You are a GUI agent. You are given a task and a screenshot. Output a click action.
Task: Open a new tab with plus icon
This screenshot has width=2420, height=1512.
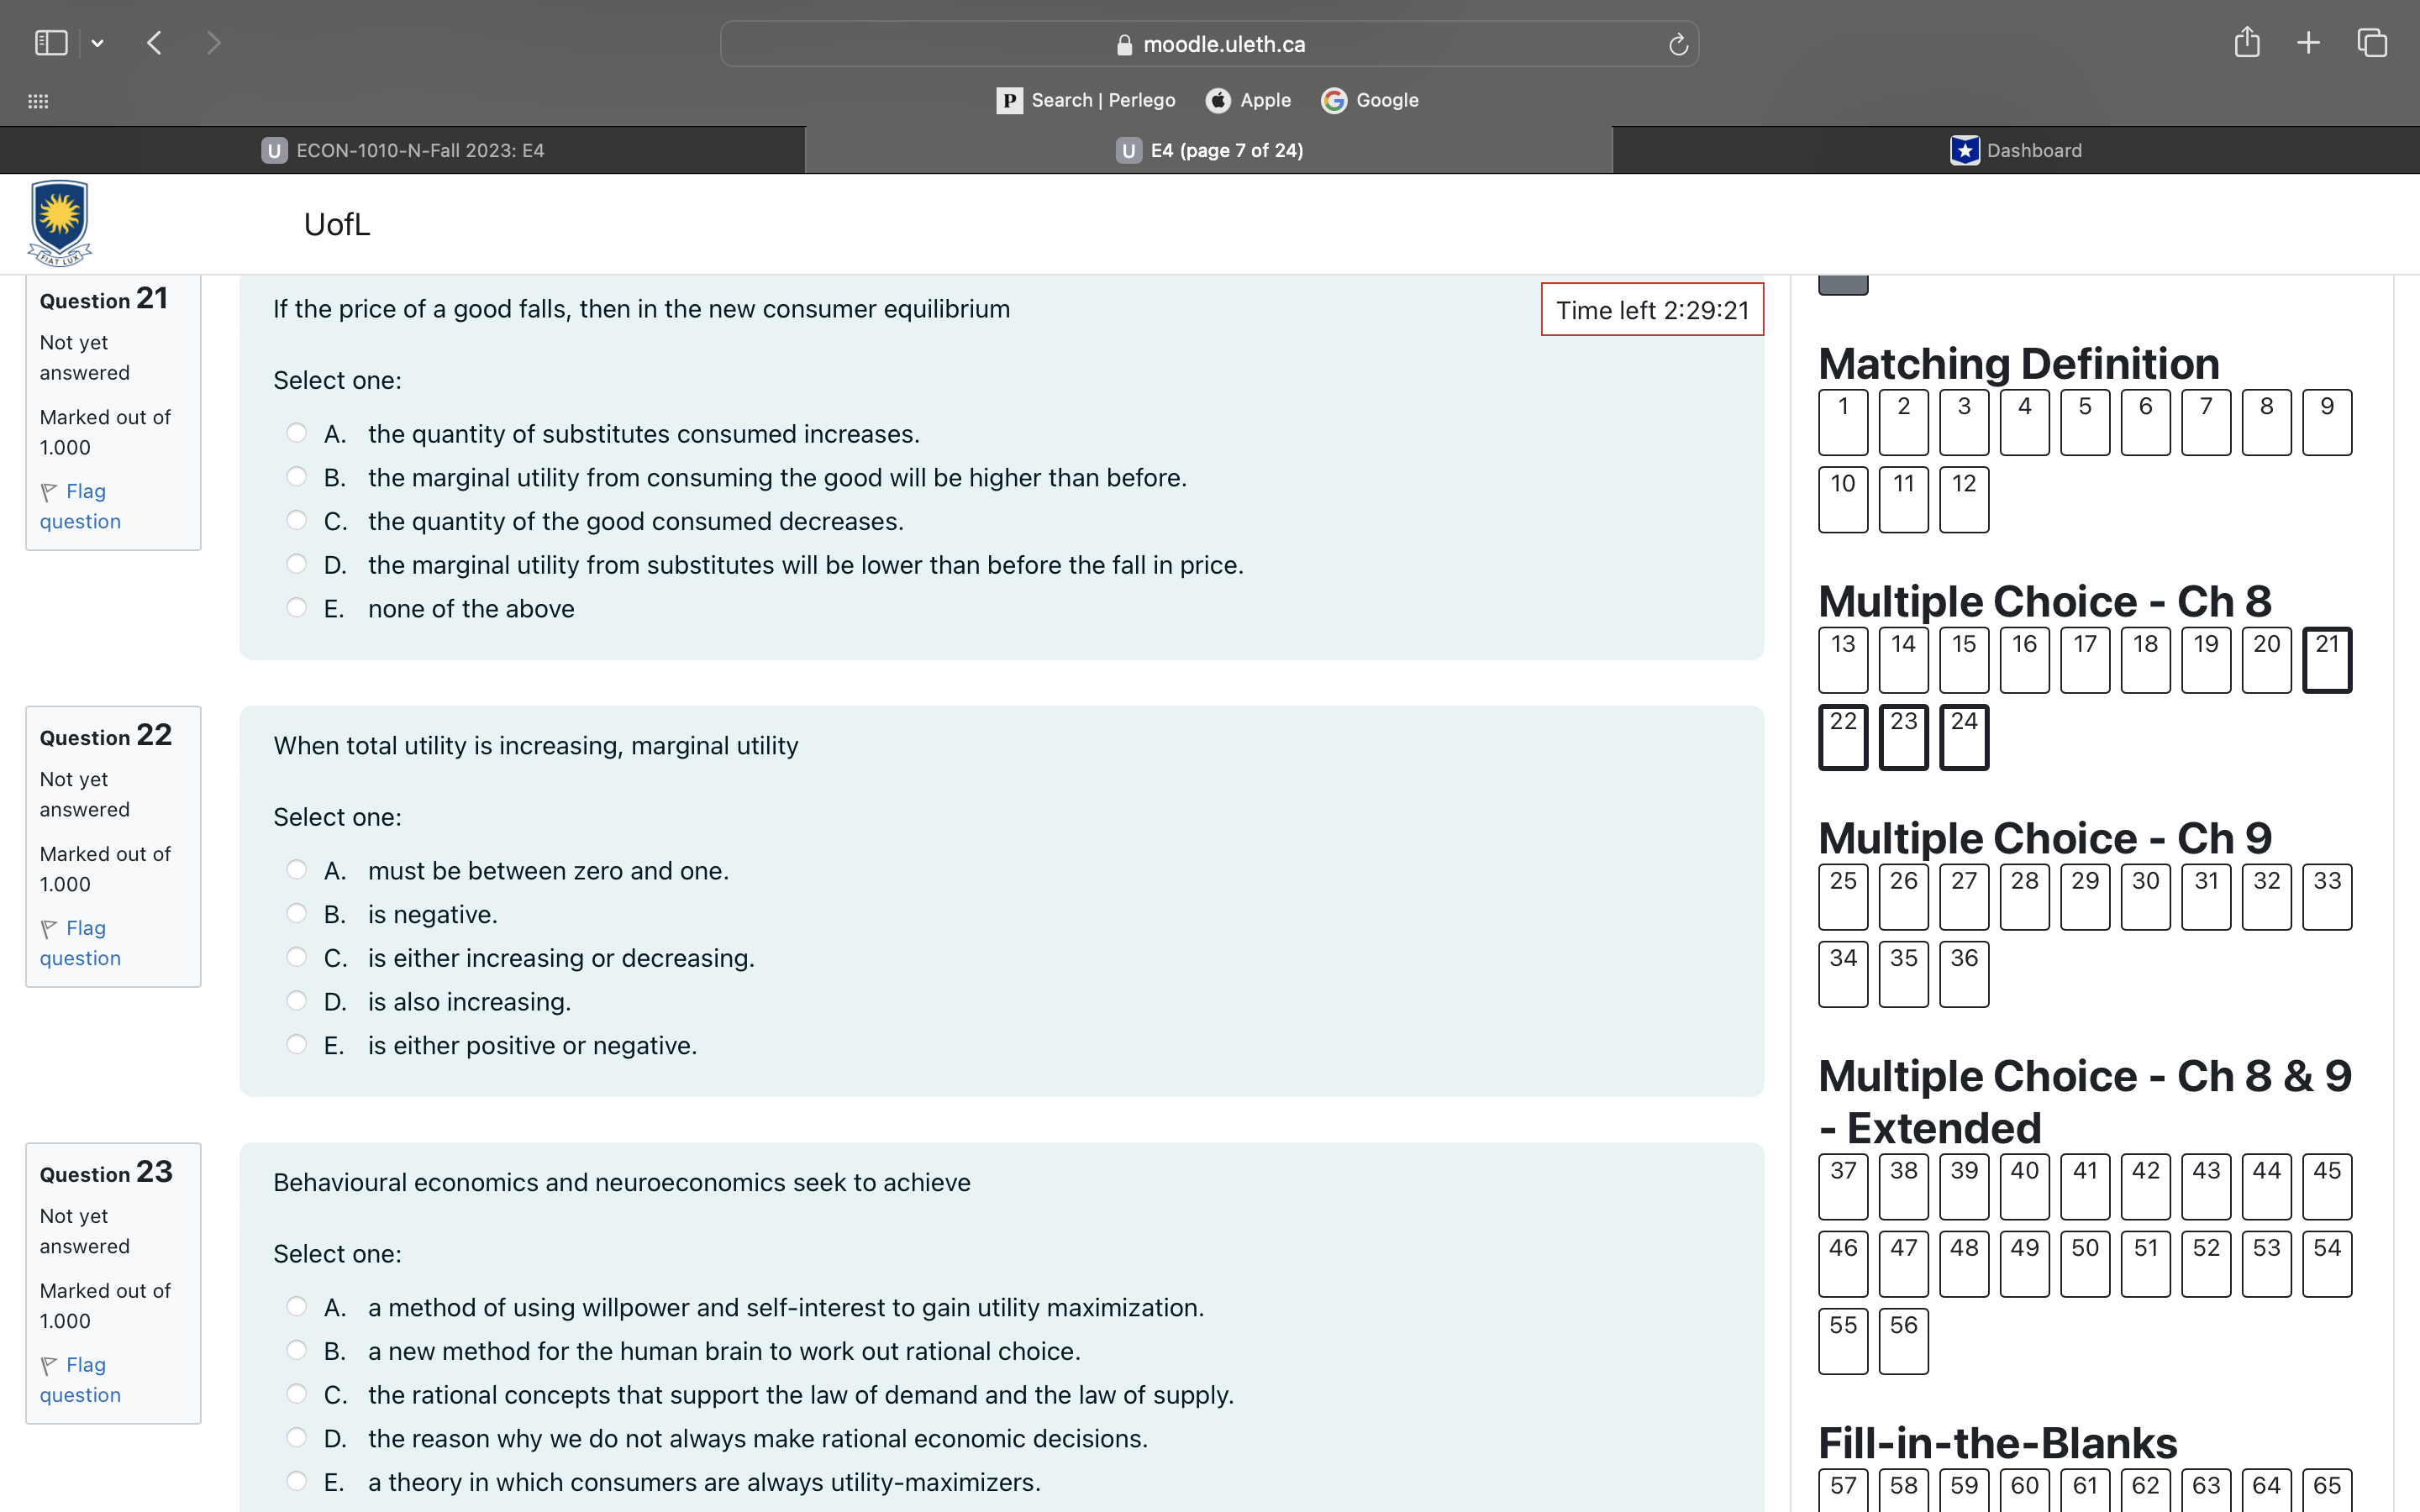(2308, 43)
